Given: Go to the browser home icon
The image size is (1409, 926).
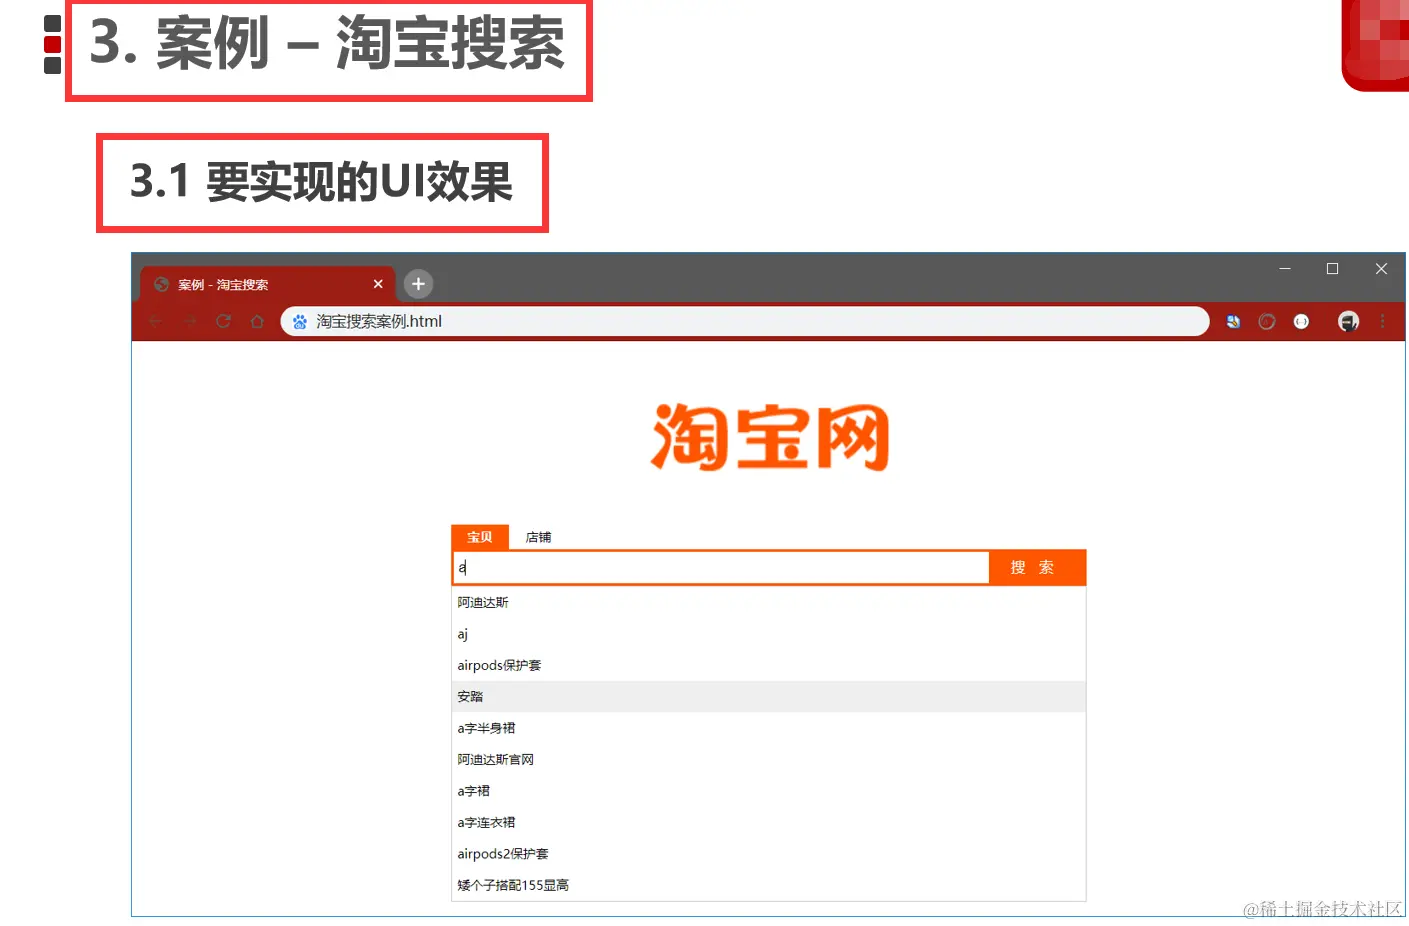Looking at the screenshot, I should pos(257,321).
